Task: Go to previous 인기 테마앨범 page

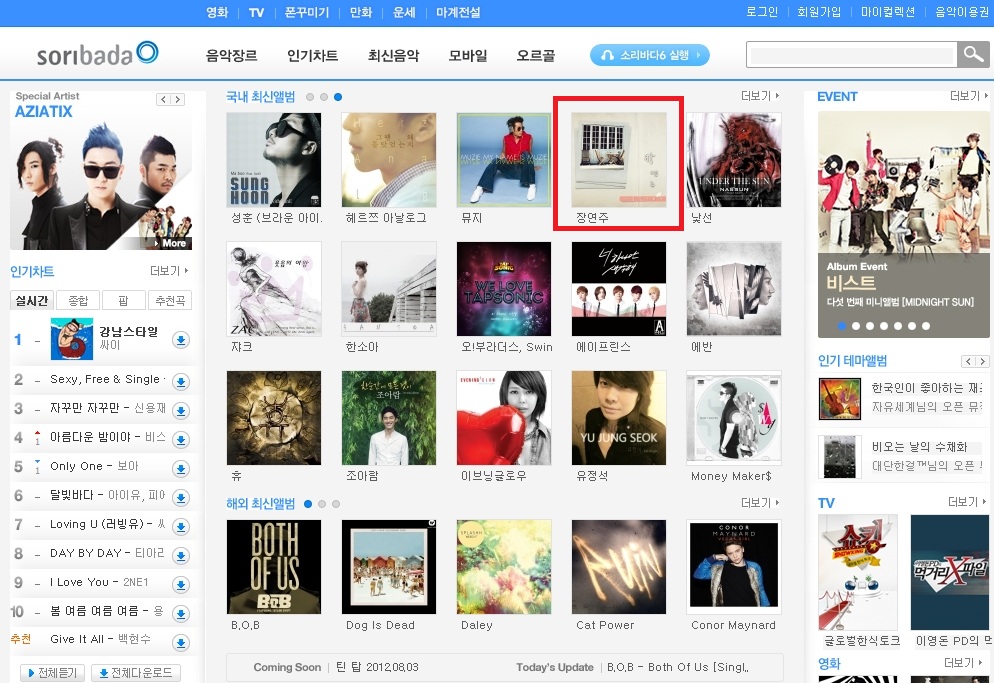Action: tap(969, 361)
